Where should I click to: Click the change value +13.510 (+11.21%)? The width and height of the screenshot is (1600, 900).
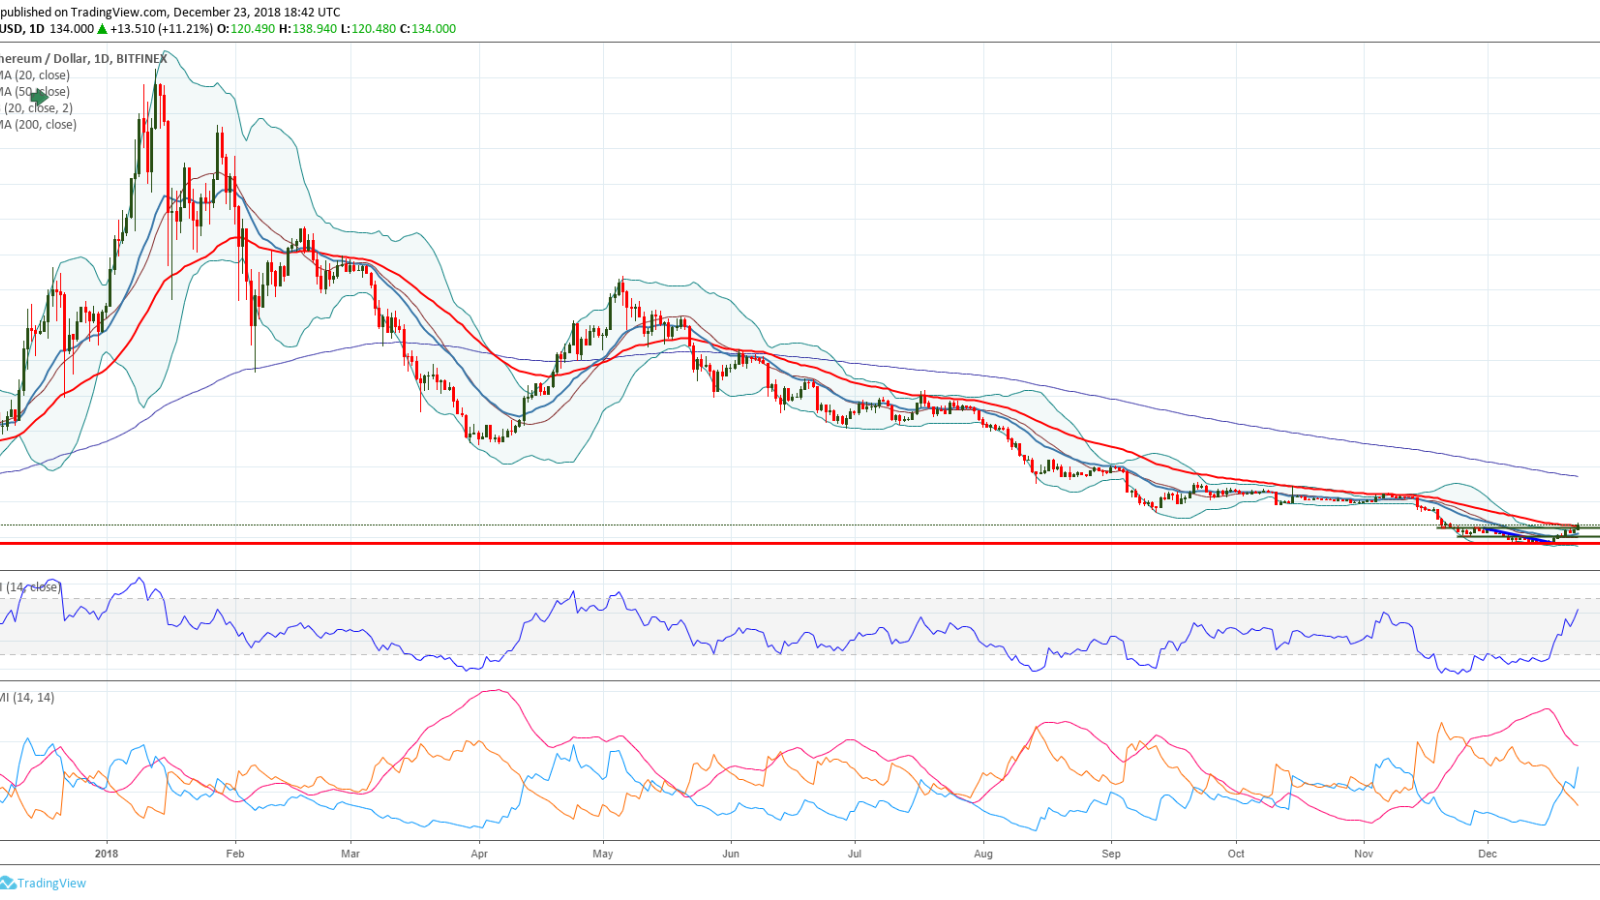pos(161,29)
